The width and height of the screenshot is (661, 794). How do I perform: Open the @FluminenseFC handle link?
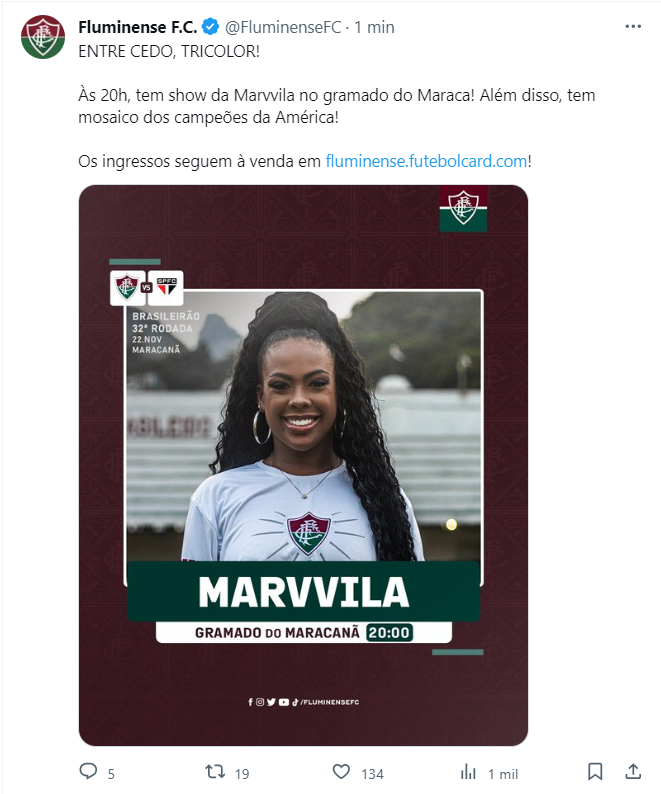[283, 27]
